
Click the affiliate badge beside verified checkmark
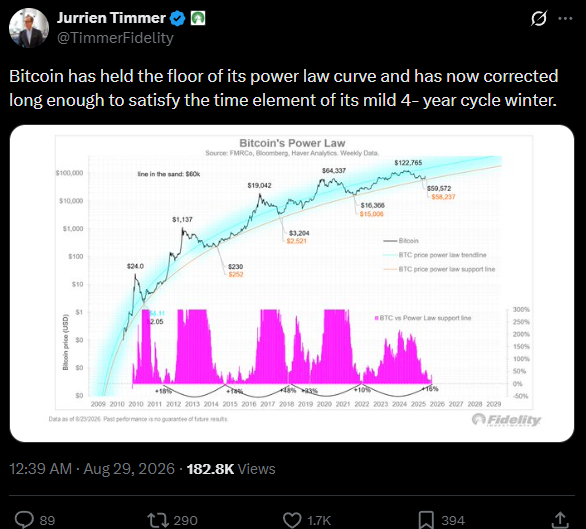click(x=198, y=18)
